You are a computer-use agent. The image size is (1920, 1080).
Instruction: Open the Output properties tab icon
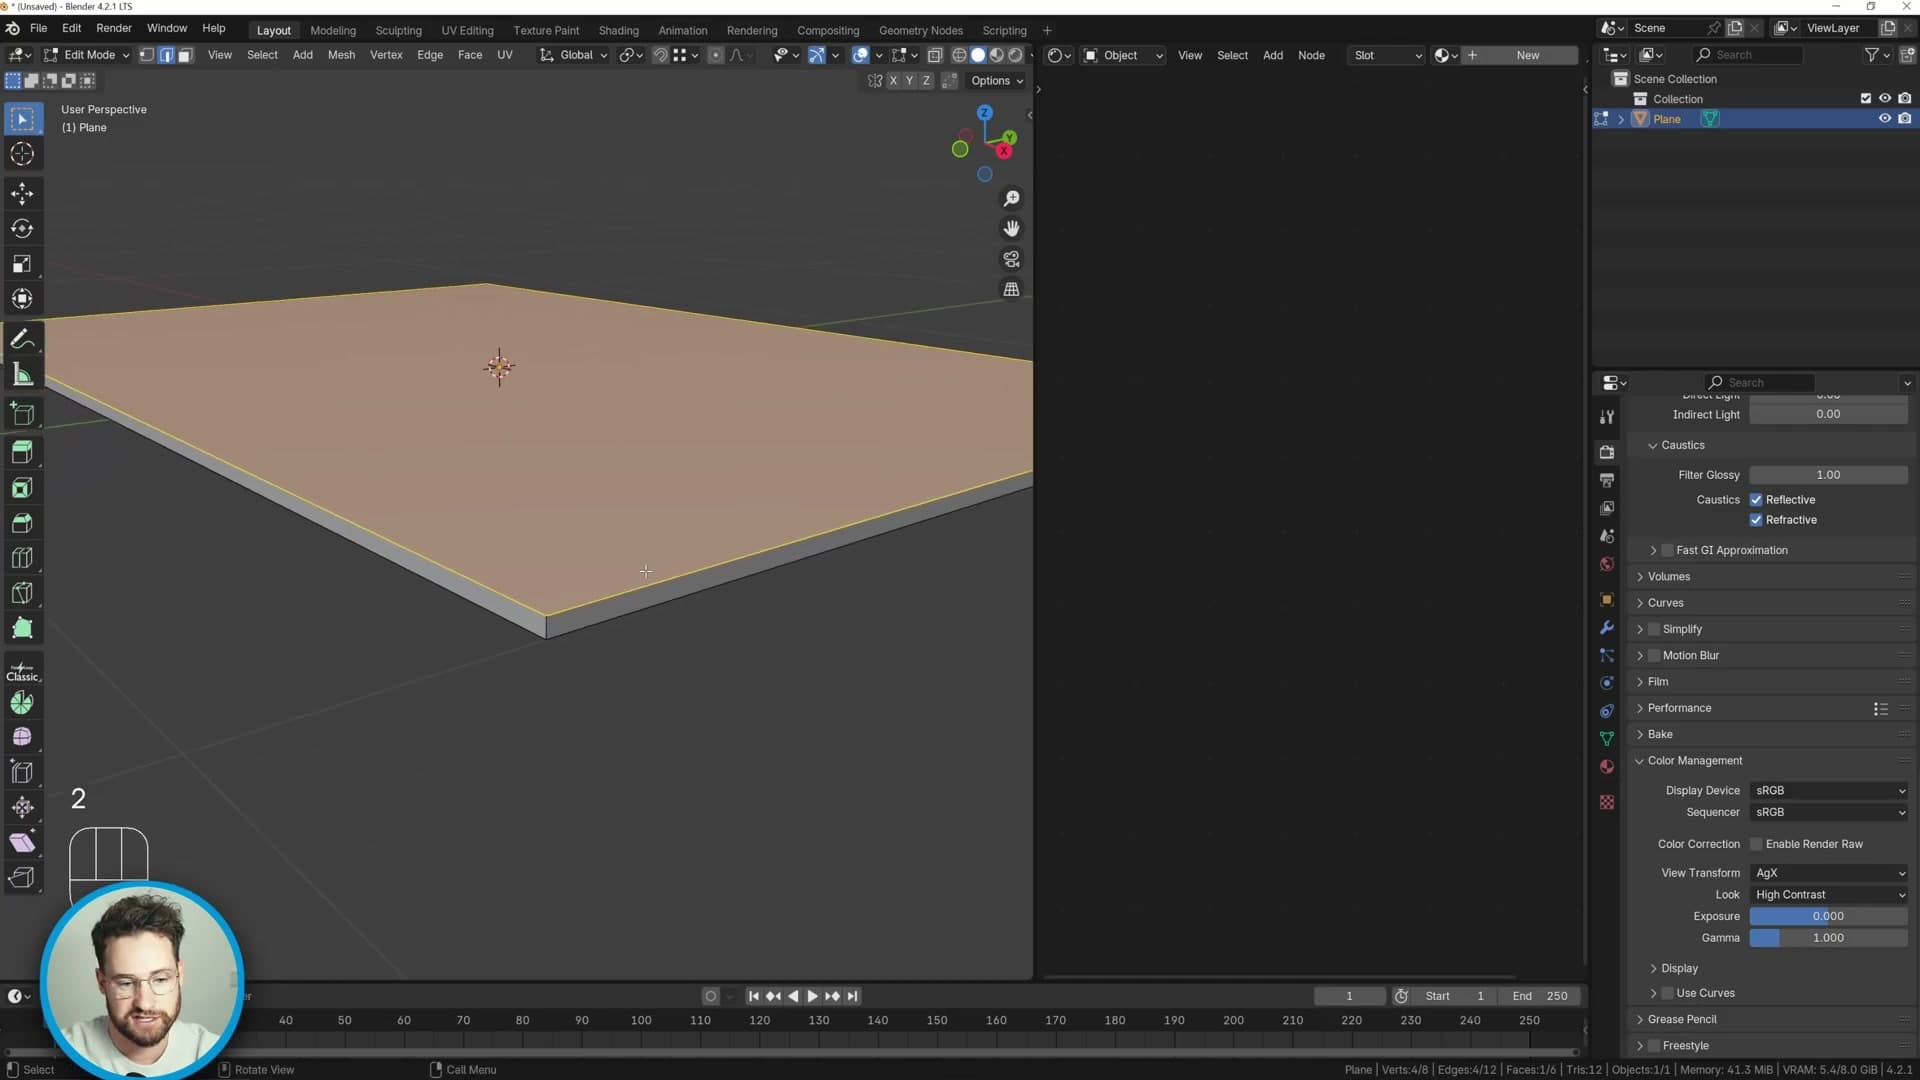pyautogui.click(x=1607, y=480)
